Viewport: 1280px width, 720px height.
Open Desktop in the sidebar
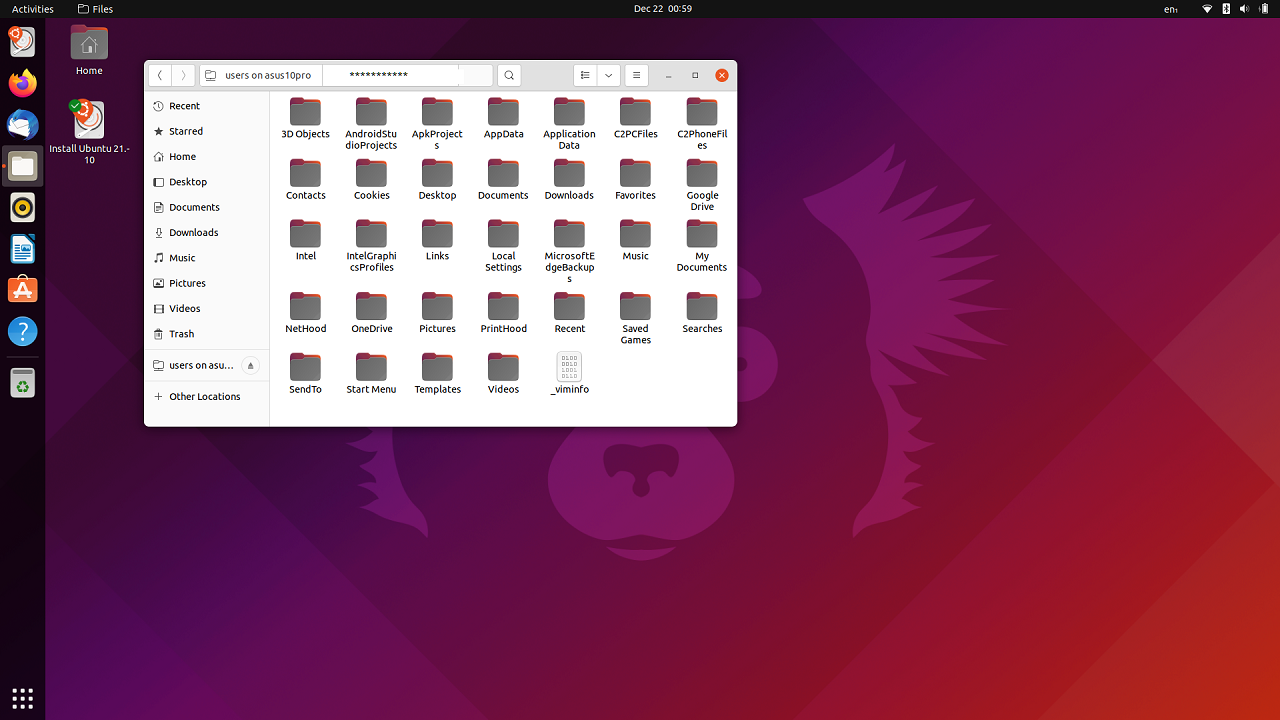point(207,182)
